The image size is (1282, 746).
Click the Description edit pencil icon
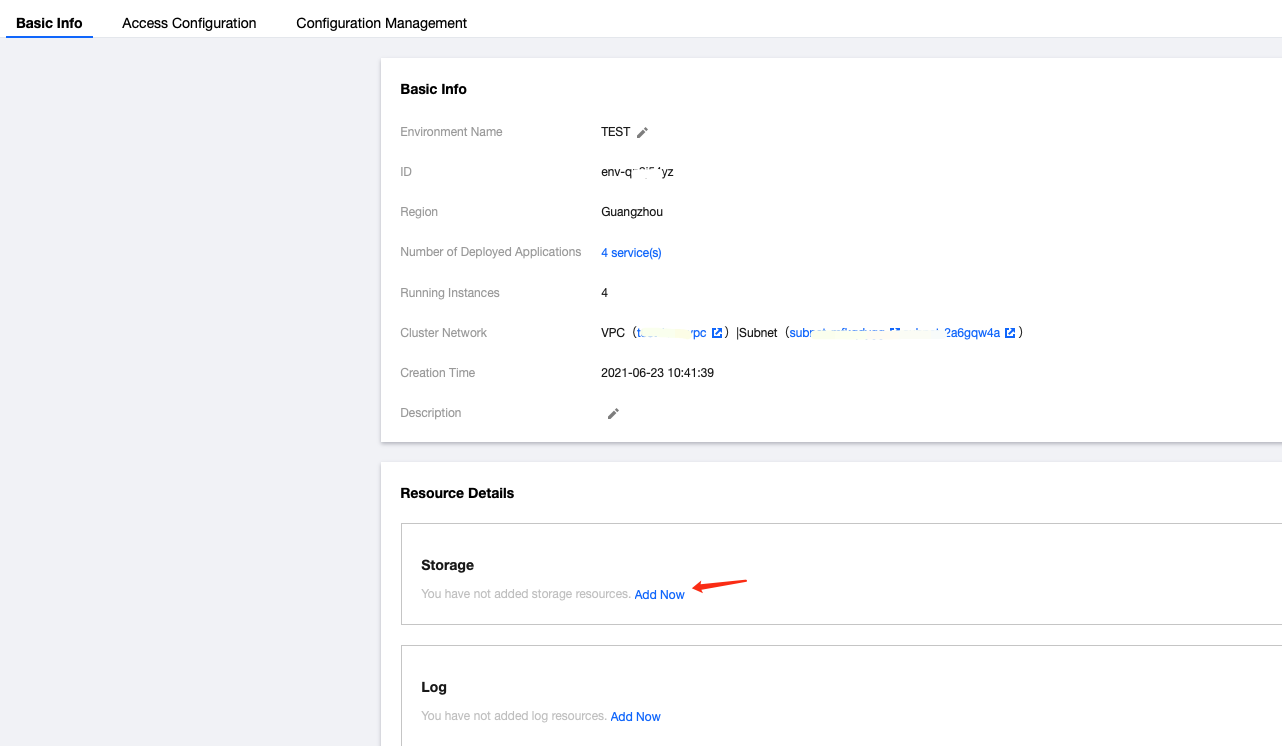613,413
